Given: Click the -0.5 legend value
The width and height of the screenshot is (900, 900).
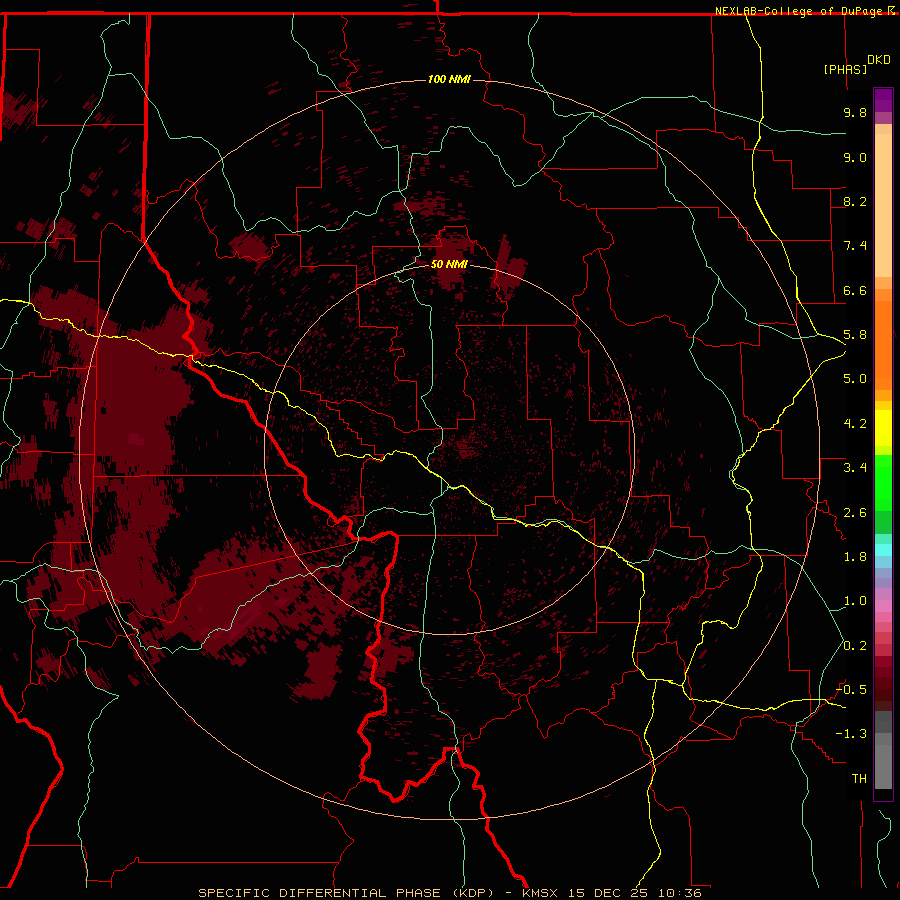Looking at the screenshot, I should click(x=851, y=690).
